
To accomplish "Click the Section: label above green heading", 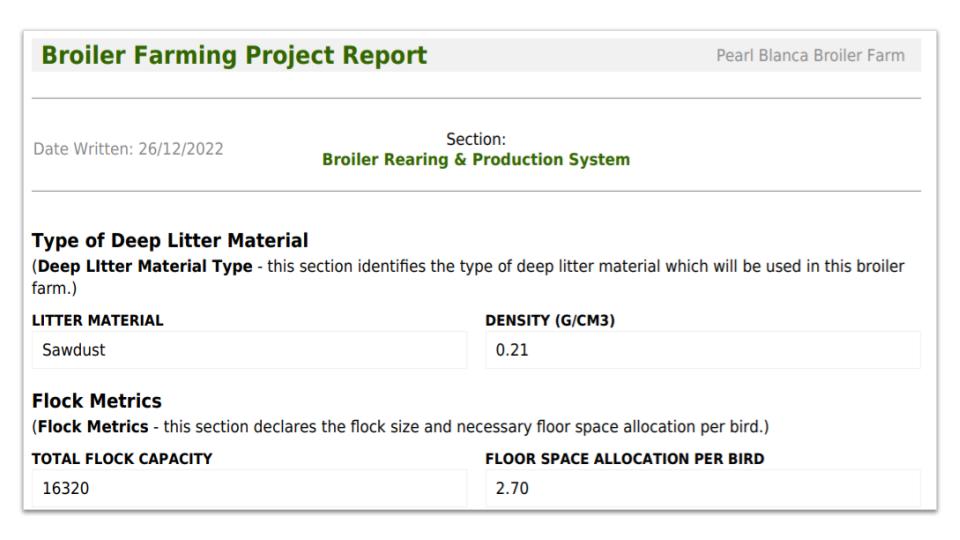I will tap(476, 140).
